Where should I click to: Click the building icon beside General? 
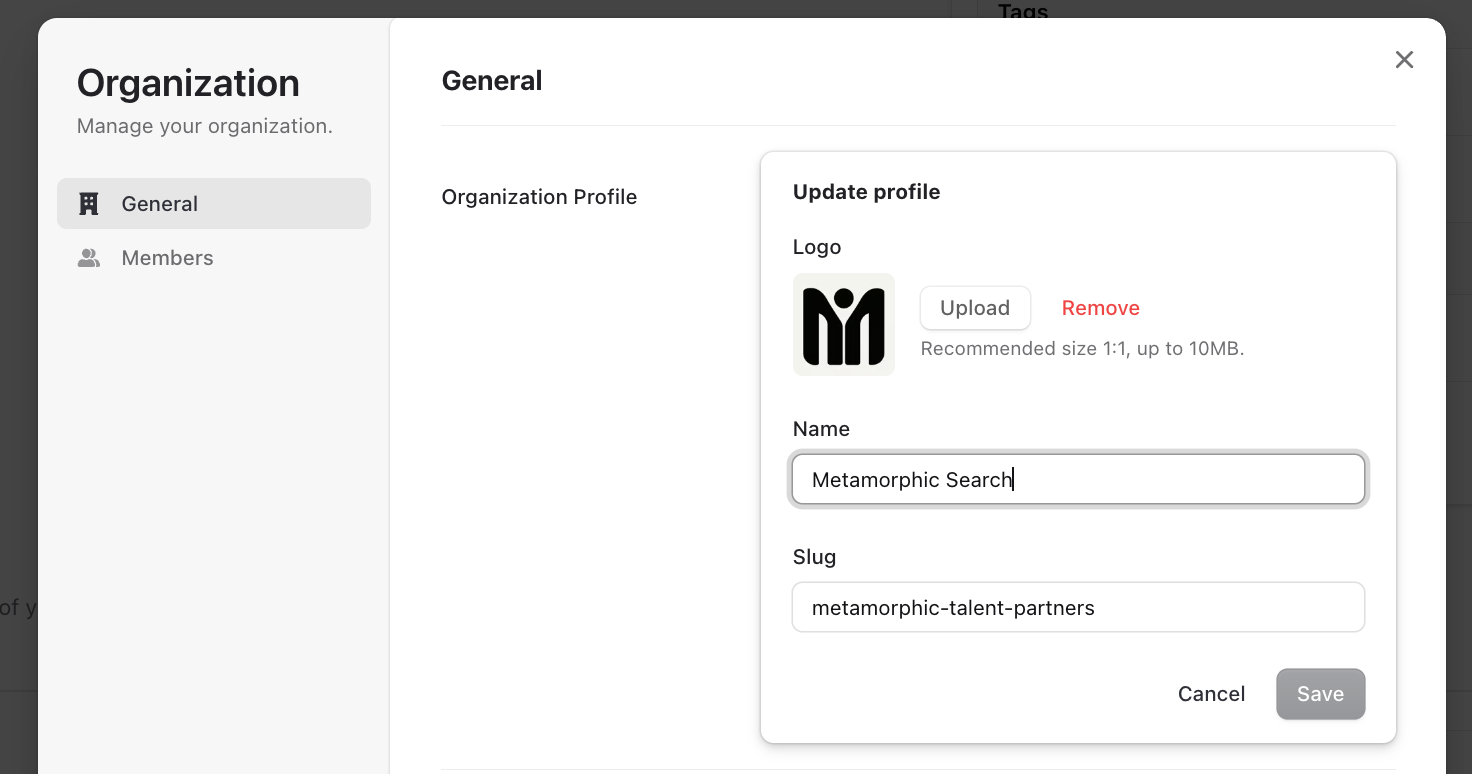[x=89, y=204]
